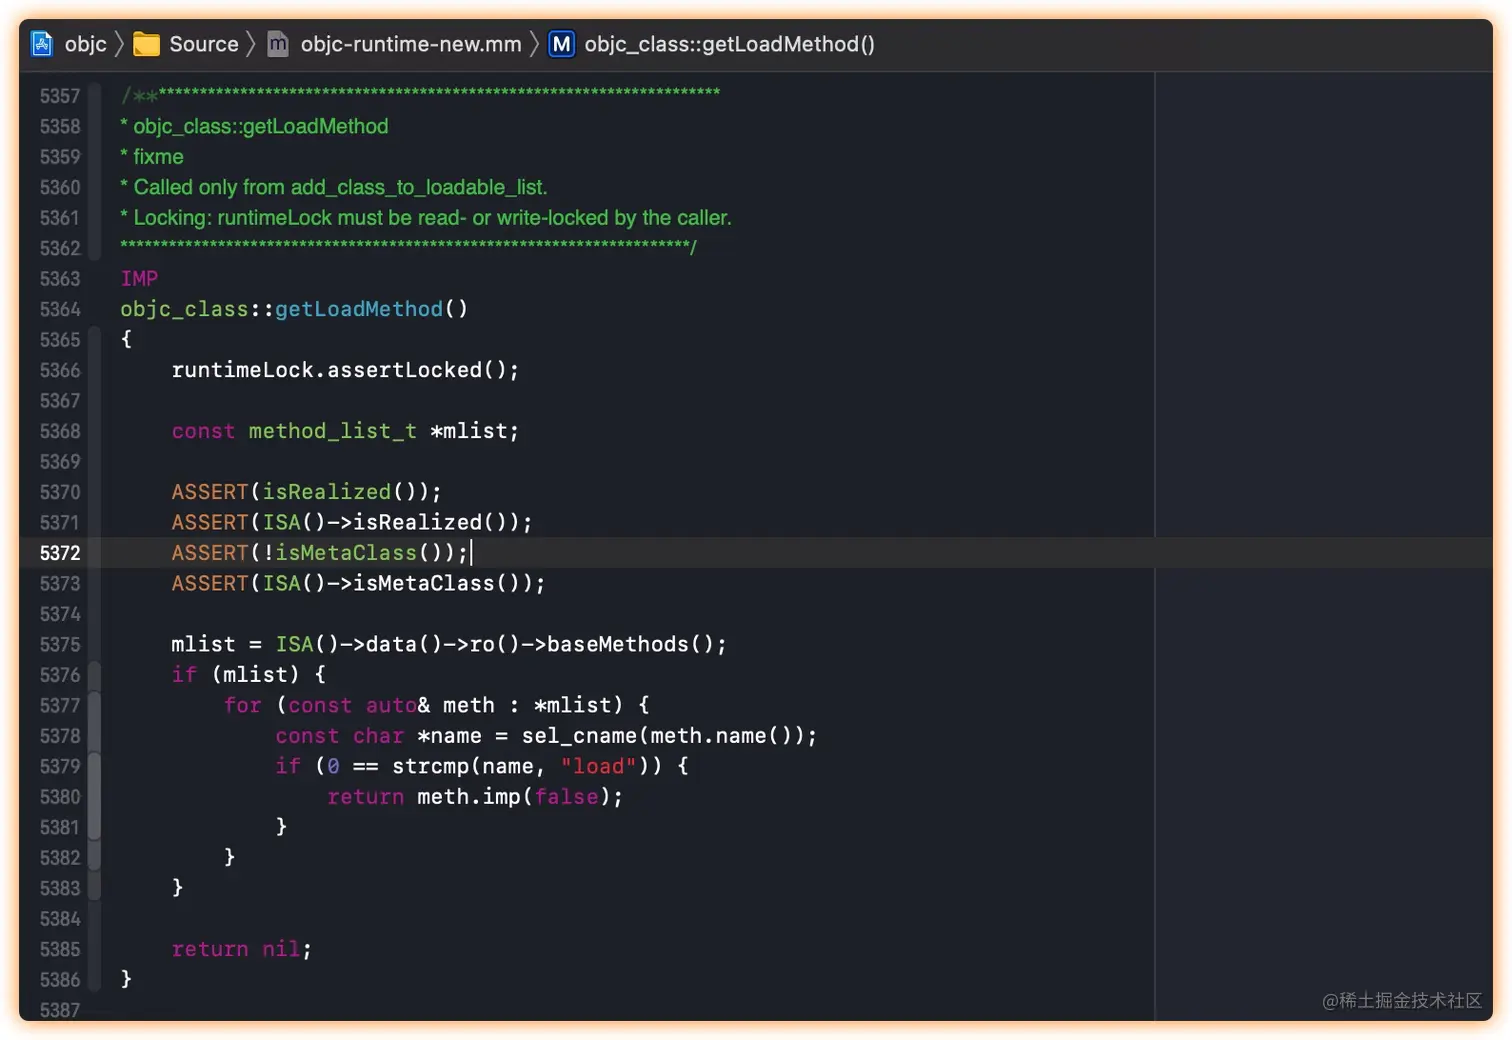Click the 'fixme' comment on line 5359
The height and width of the screenshot is (1040, 1512).
tap(159, 157)
